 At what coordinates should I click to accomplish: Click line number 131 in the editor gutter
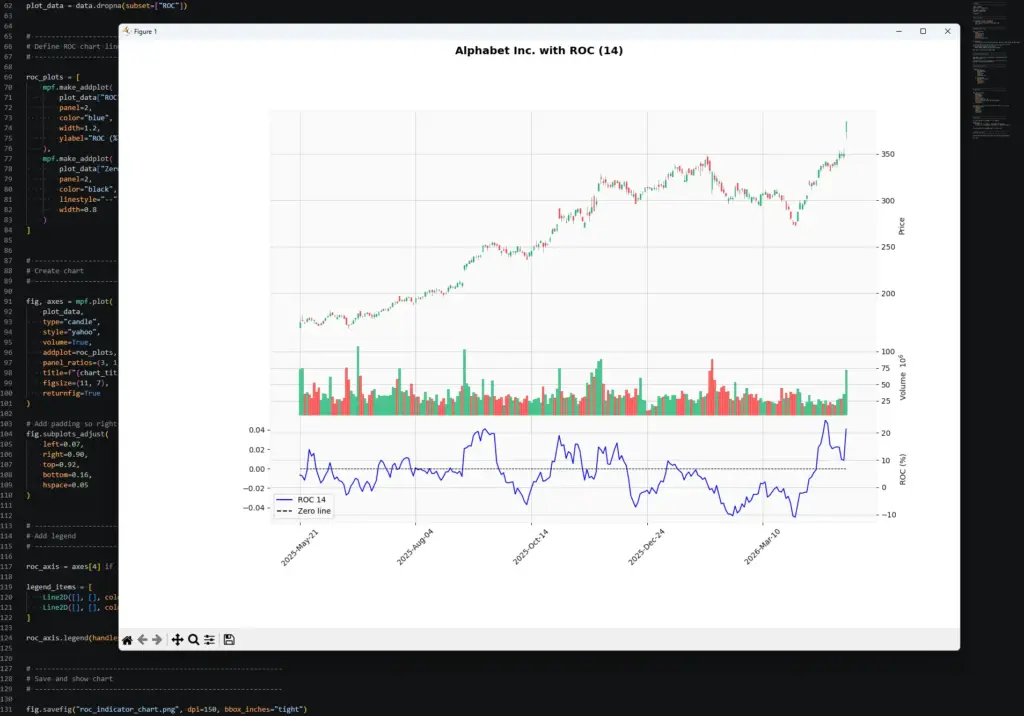coord(7,709)
